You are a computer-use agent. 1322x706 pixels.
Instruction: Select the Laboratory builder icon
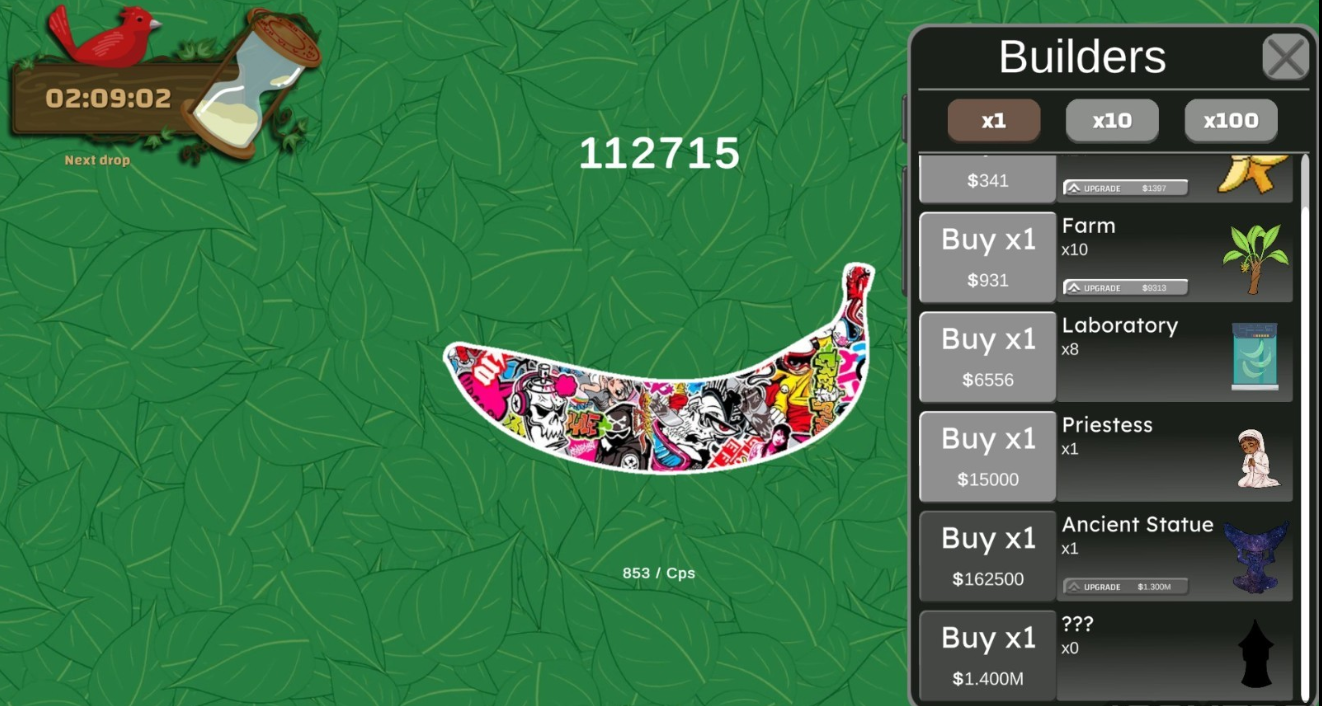click(x=1253, y=357)
